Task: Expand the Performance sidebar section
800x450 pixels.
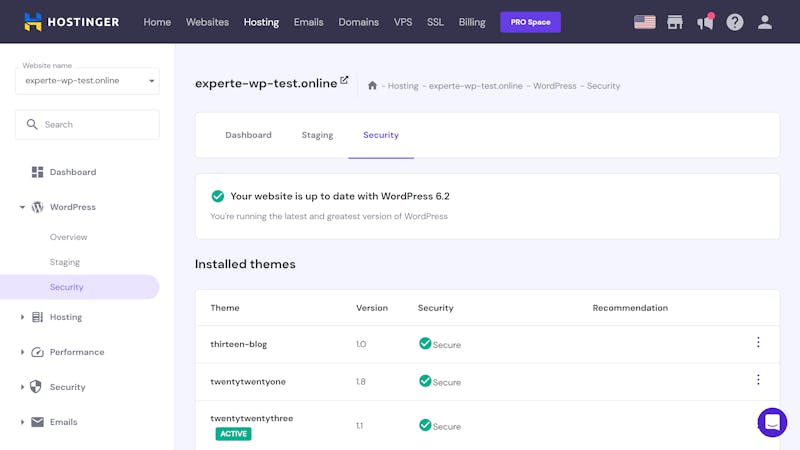Action: click(x=22, y=352)
